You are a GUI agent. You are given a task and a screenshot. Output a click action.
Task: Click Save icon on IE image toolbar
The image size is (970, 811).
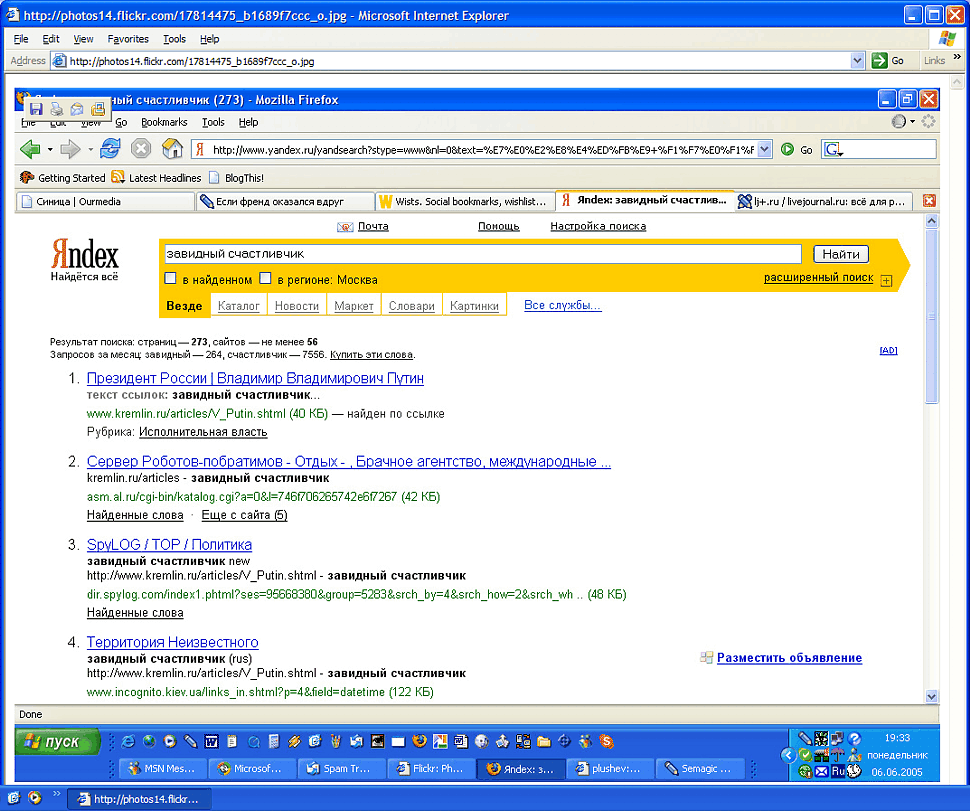[36, 109]
